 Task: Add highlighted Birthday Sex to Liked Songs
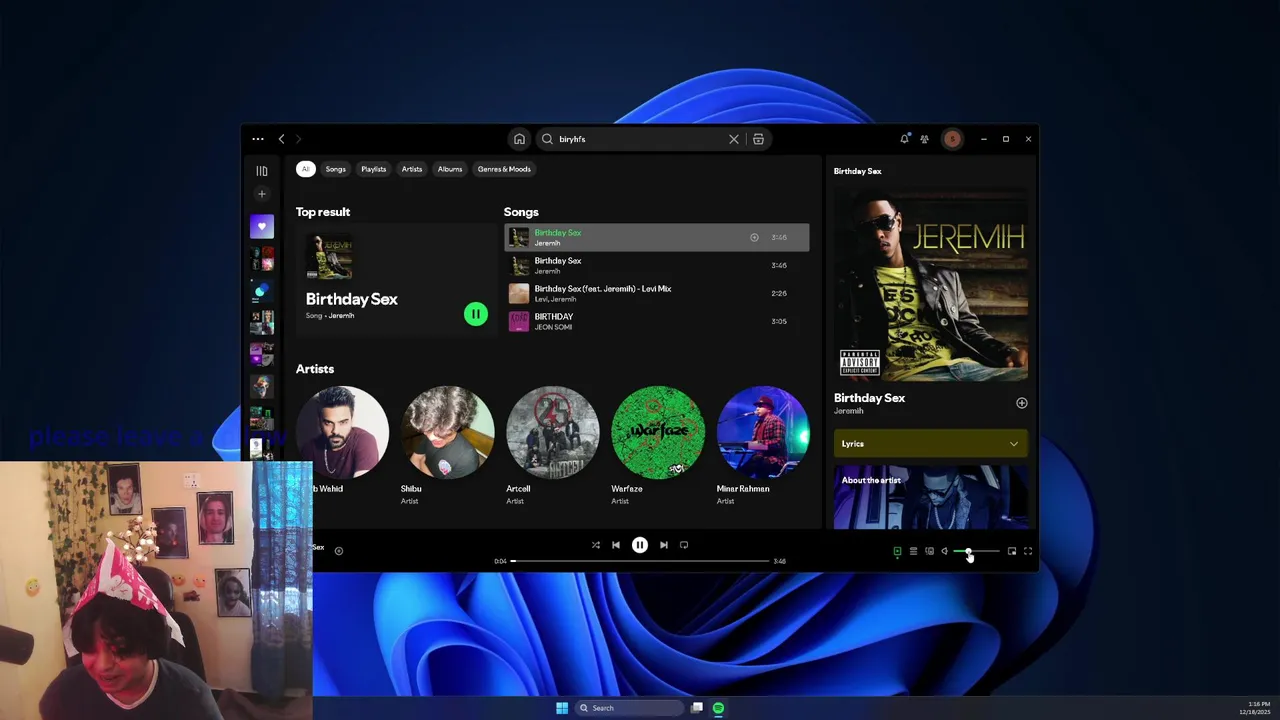click(x=754, y=238)
